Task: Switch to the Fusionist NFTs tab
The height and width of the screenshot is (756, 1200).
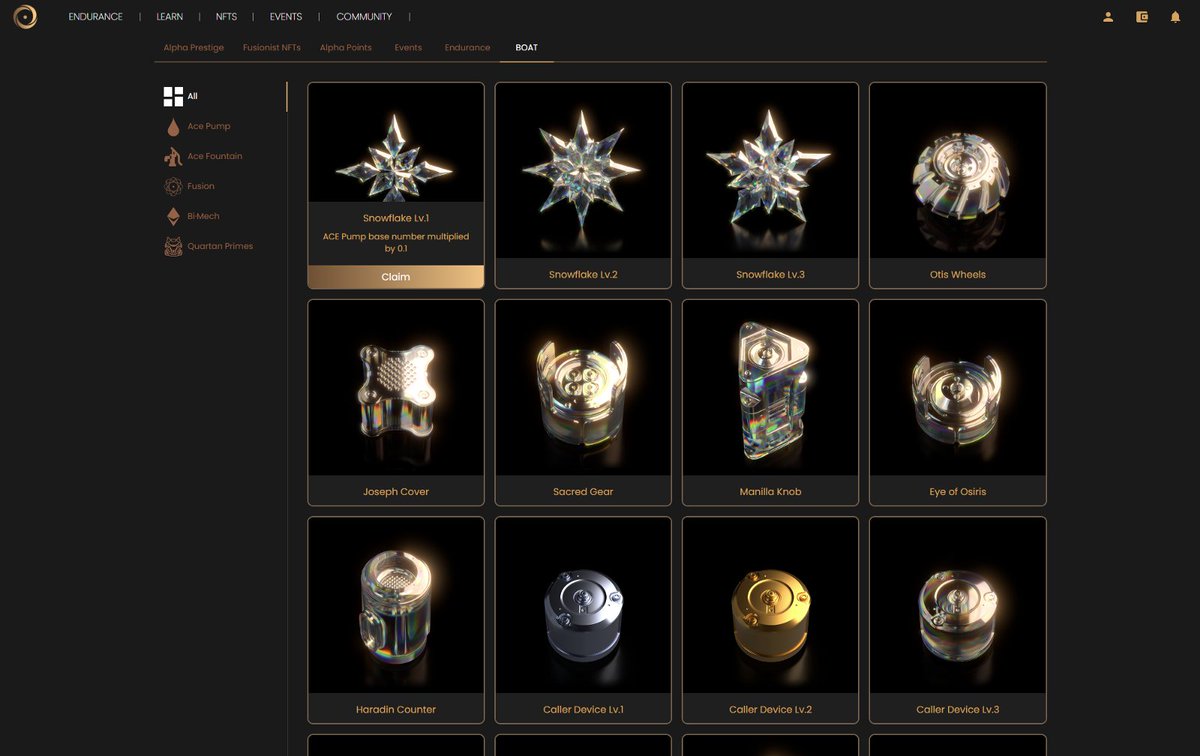Action: (271, 47)
